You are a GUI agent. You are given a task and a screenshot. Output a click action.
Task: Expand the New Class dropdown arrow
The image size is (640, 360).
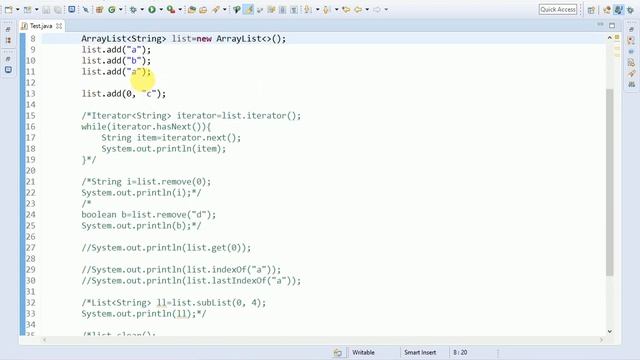(121, 9)
